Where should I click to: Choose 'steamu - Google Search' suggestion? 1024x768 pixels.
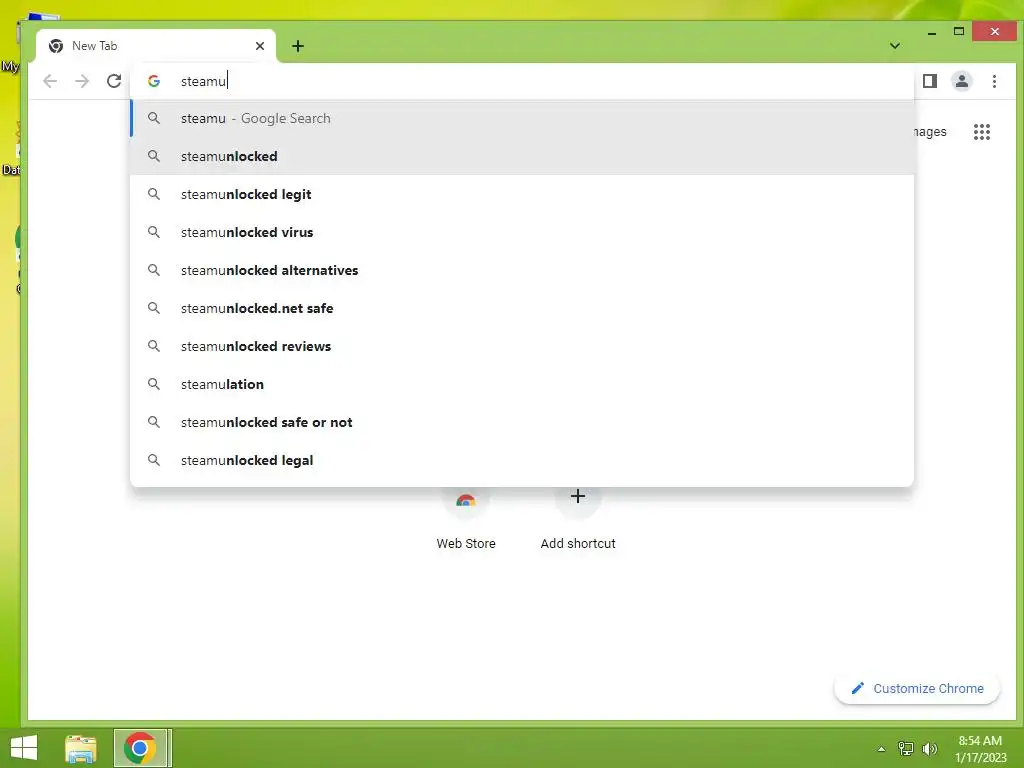(522, 118)
